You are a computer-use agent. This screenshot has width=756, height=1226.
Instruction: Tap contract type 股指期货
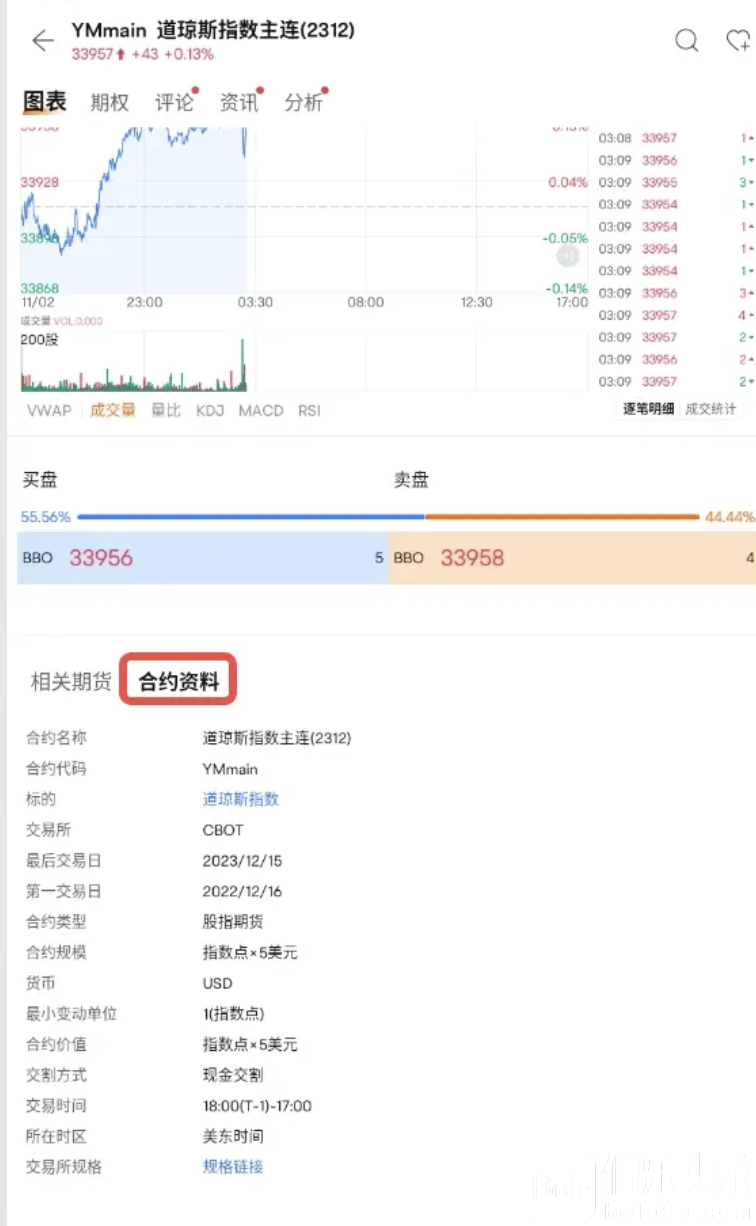pos(233,922)
